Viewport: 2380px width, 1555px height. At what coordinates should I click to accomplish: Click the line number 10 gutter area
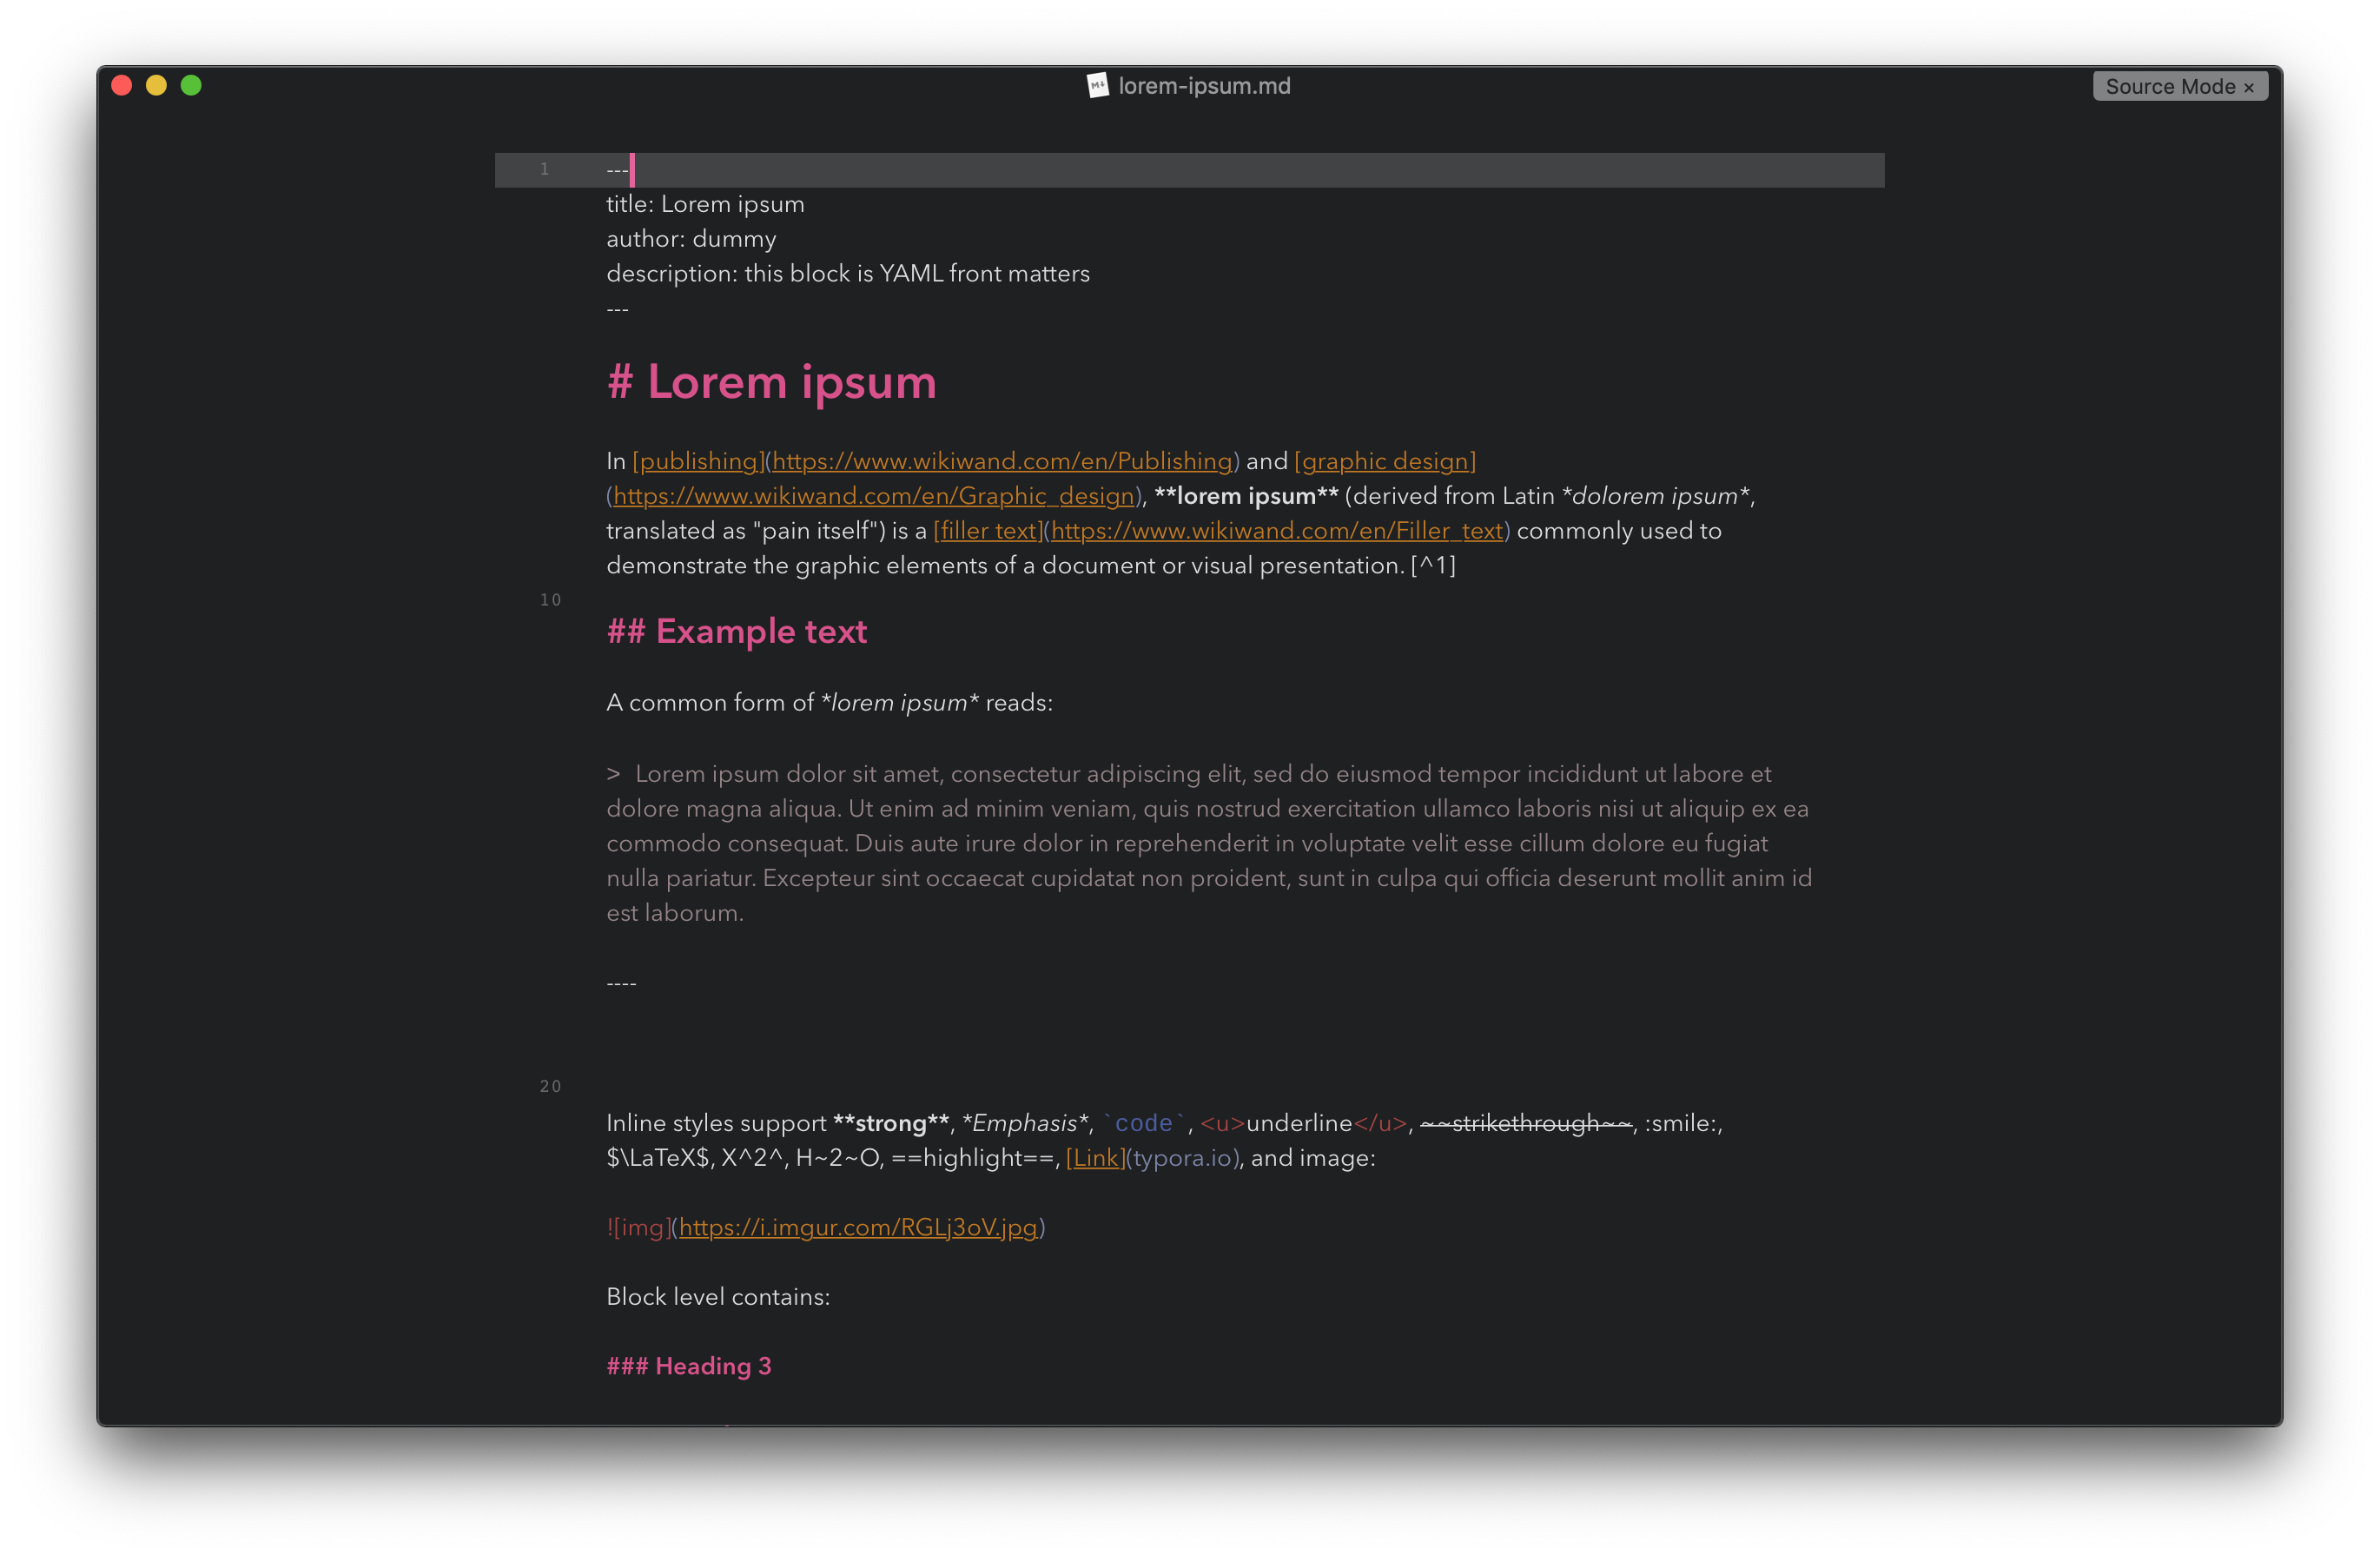[x=545, y=597]
